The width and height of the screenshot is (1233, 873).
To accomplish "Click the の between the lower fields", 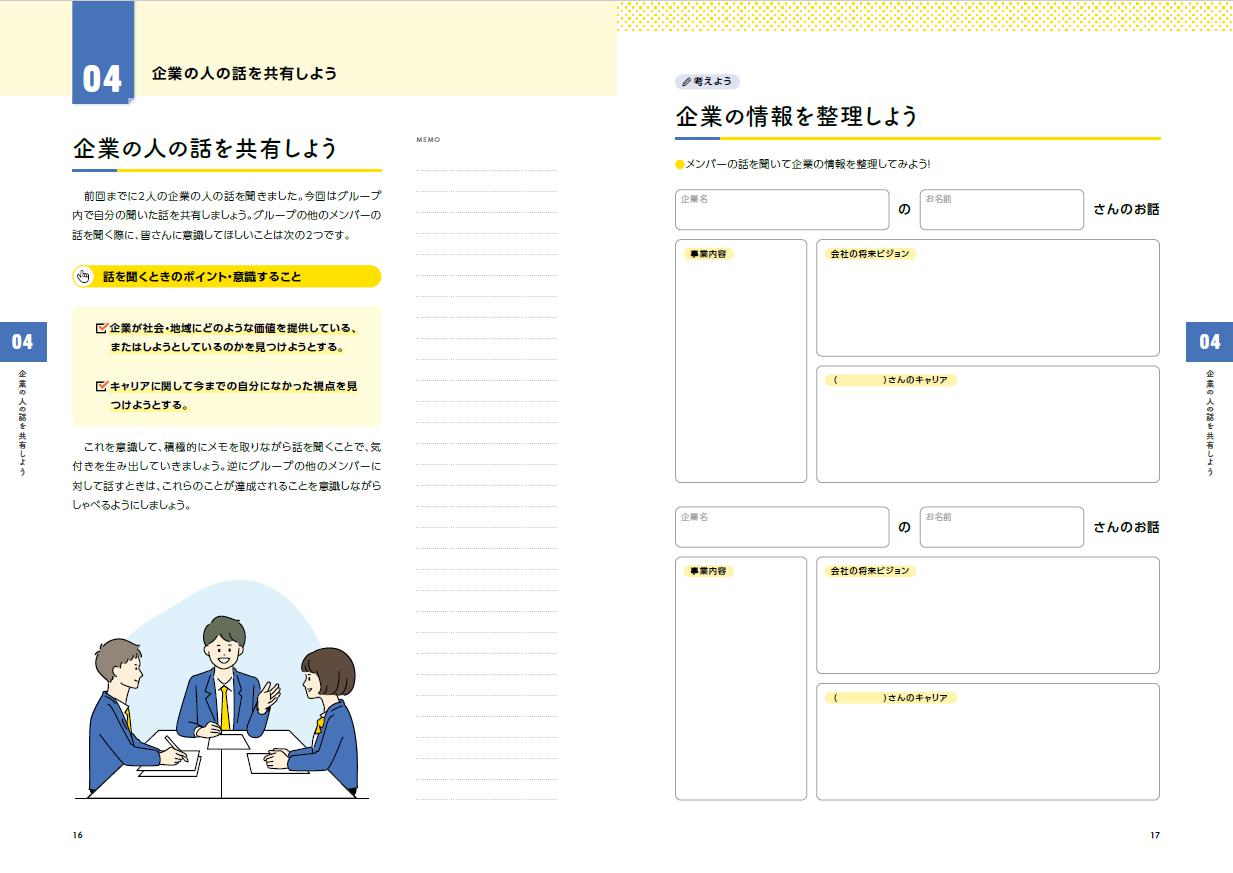I will (x=904, y=527).
